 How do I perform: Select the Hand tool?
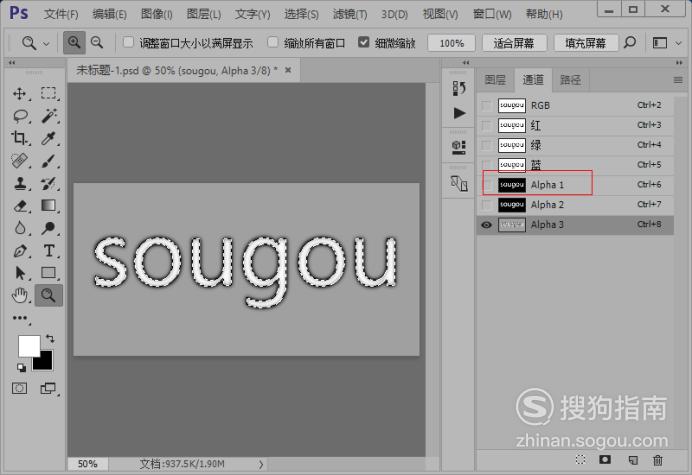pyautogui.click(x=19, y=295)
